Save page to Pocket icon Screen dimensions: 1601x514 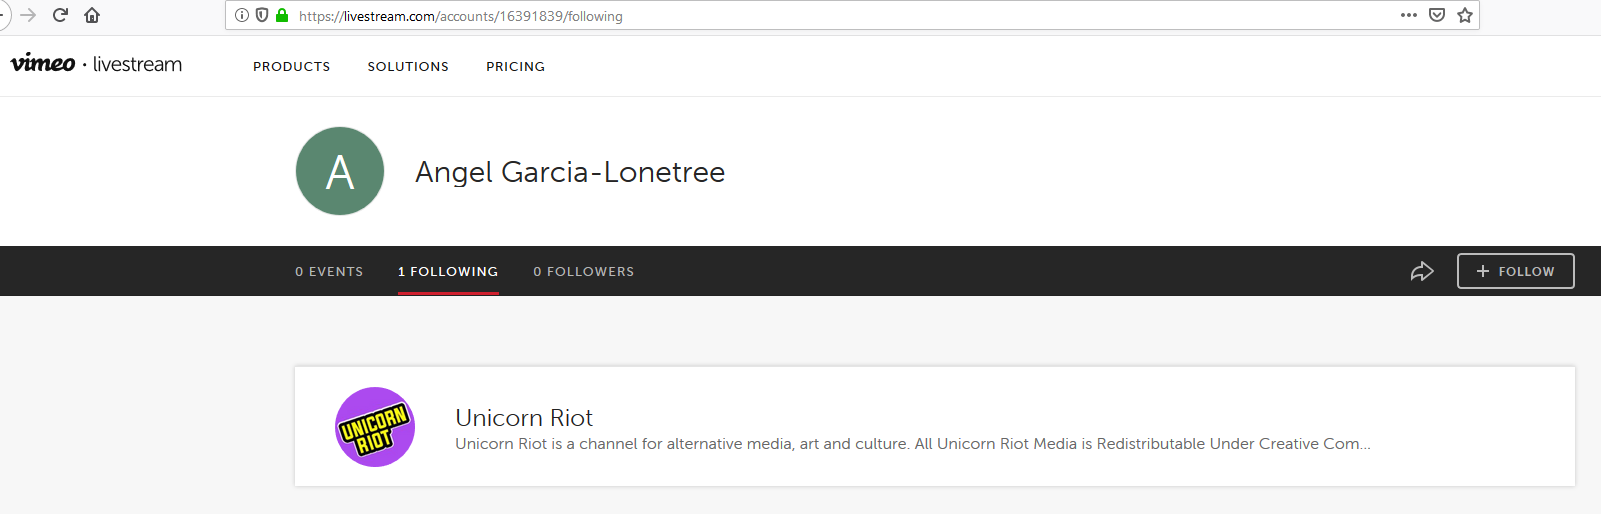[x=1437, y=15]
